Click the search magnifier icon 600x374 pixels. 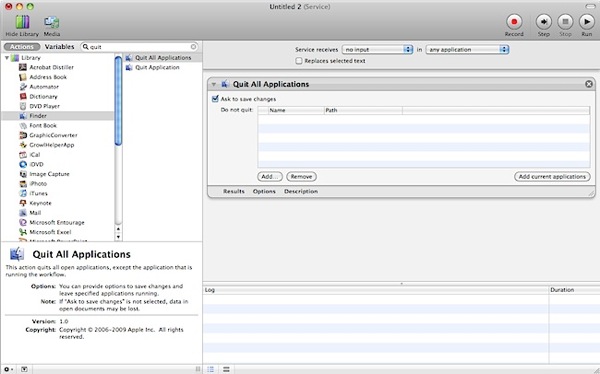coord(86,47)
